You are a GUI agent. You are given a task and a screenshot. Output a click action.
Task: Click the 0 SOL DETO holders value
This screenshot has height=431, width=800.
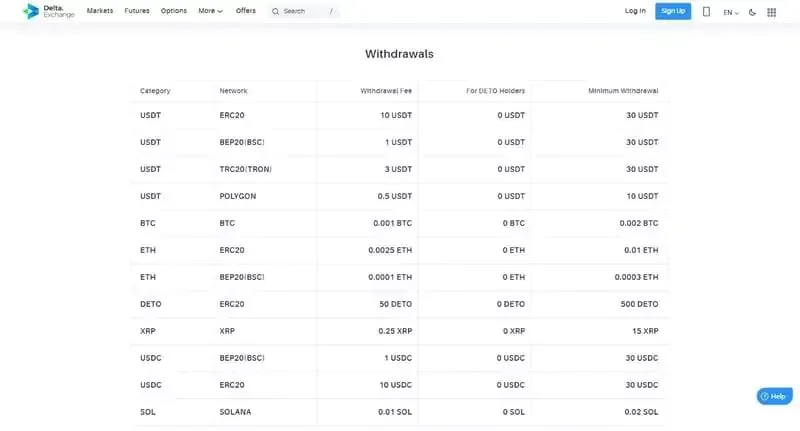point(513,412)
